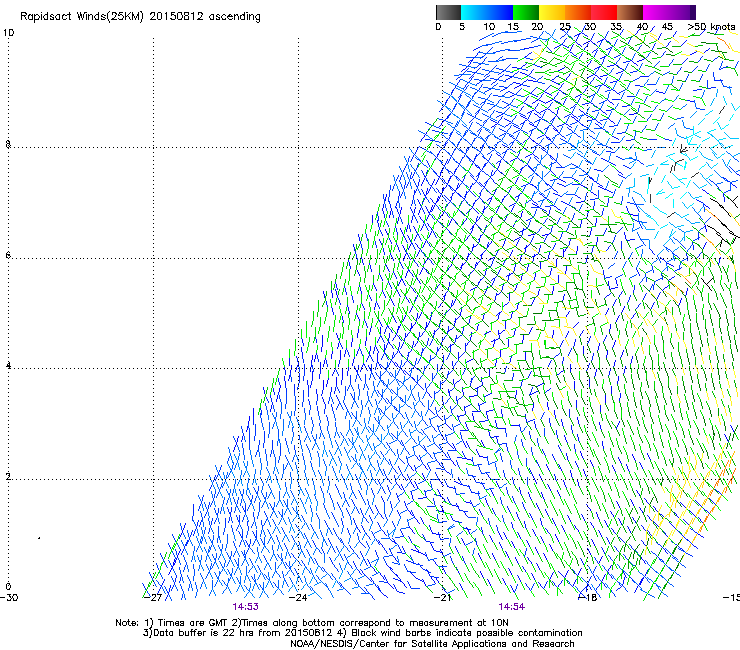The width and height of the screenshot is (740, 650).
Task: Click the yellow 20-25 knots color band
Action: (552, 12)
